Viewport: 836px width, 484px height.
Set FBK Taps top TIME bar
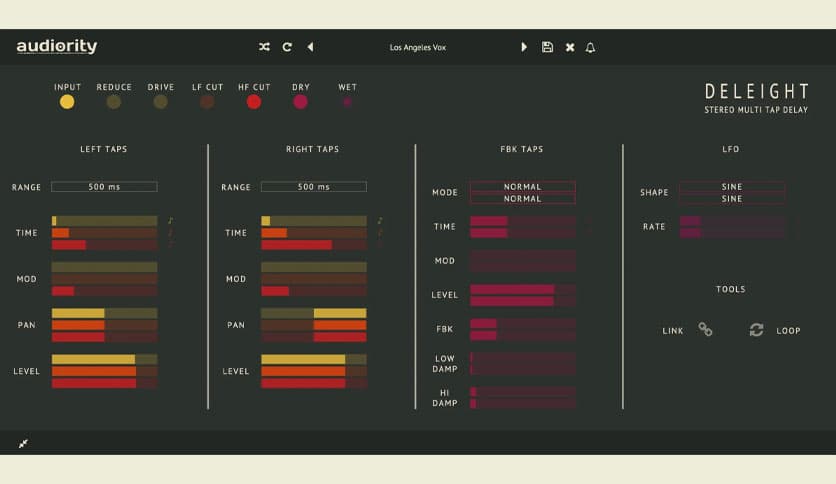[523, 221]
